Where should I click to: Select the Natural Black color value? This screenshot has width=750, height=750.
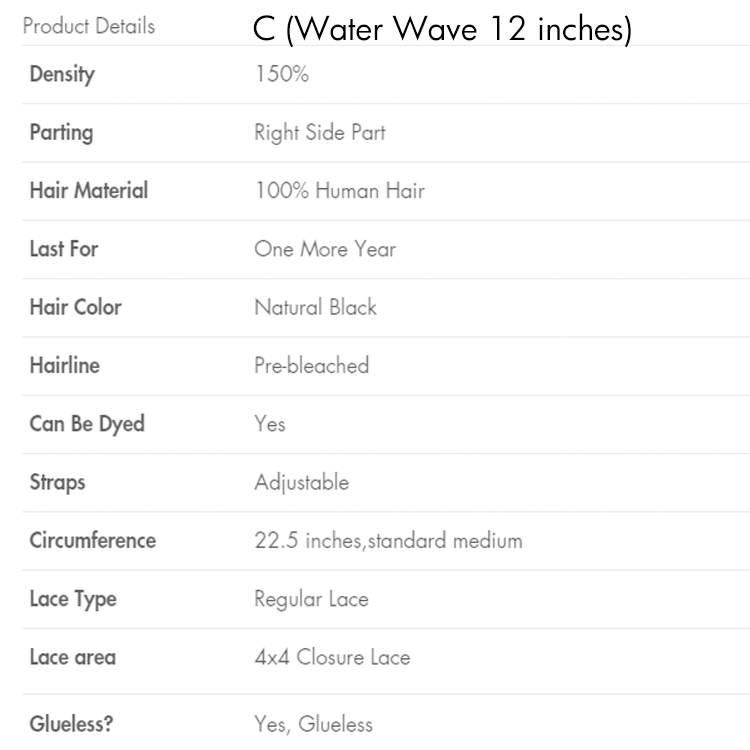tap(315, 307)
